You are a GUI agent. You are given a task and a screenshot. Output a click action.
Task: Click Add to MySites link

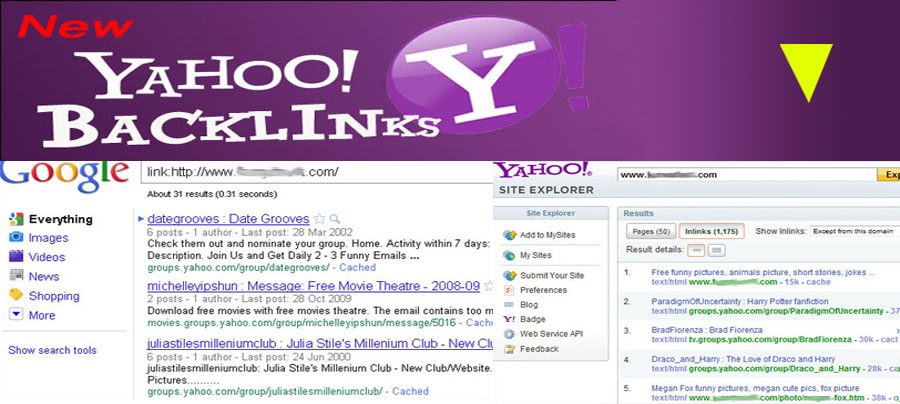pos(548,235)
